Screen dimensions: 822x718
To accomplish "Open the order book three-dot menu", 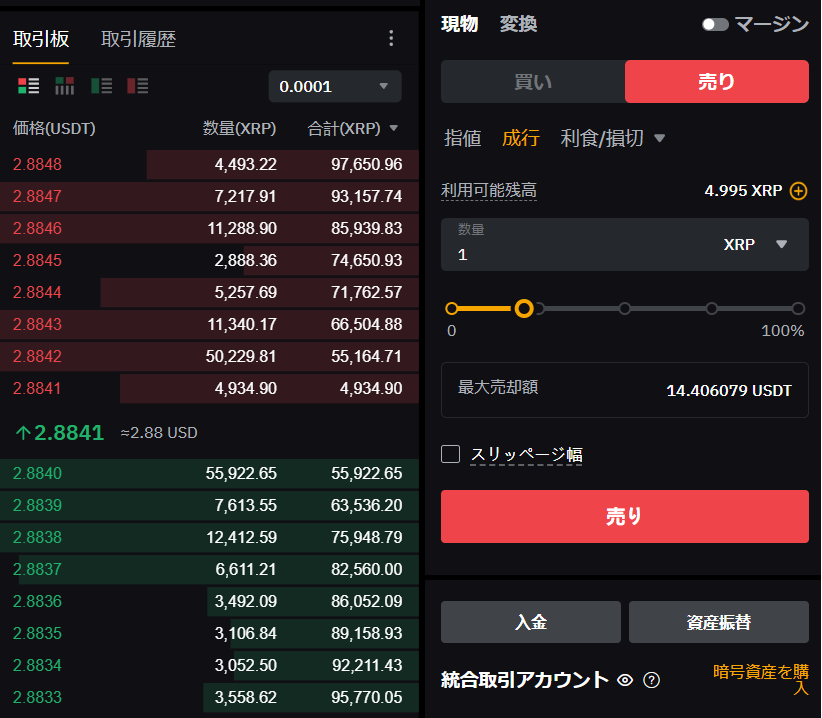I will point(391,39).
